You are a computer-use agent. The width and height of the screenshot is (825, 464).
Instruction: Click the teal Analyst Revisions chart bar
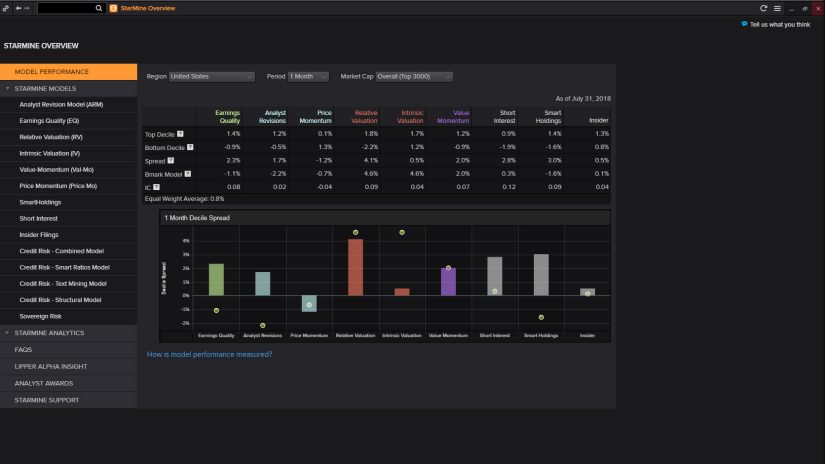(263, 284)
